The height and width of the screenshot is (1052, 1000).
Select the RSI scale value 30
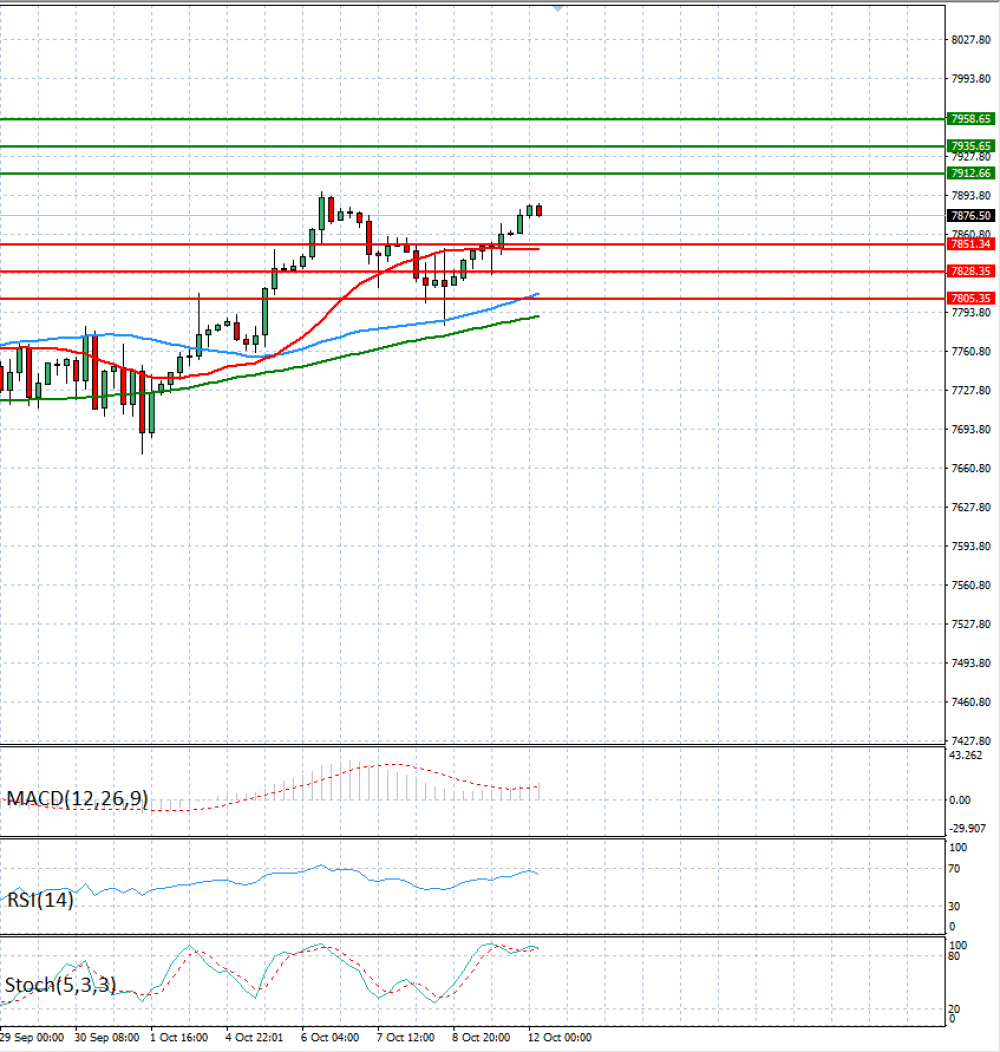[954, 906]
